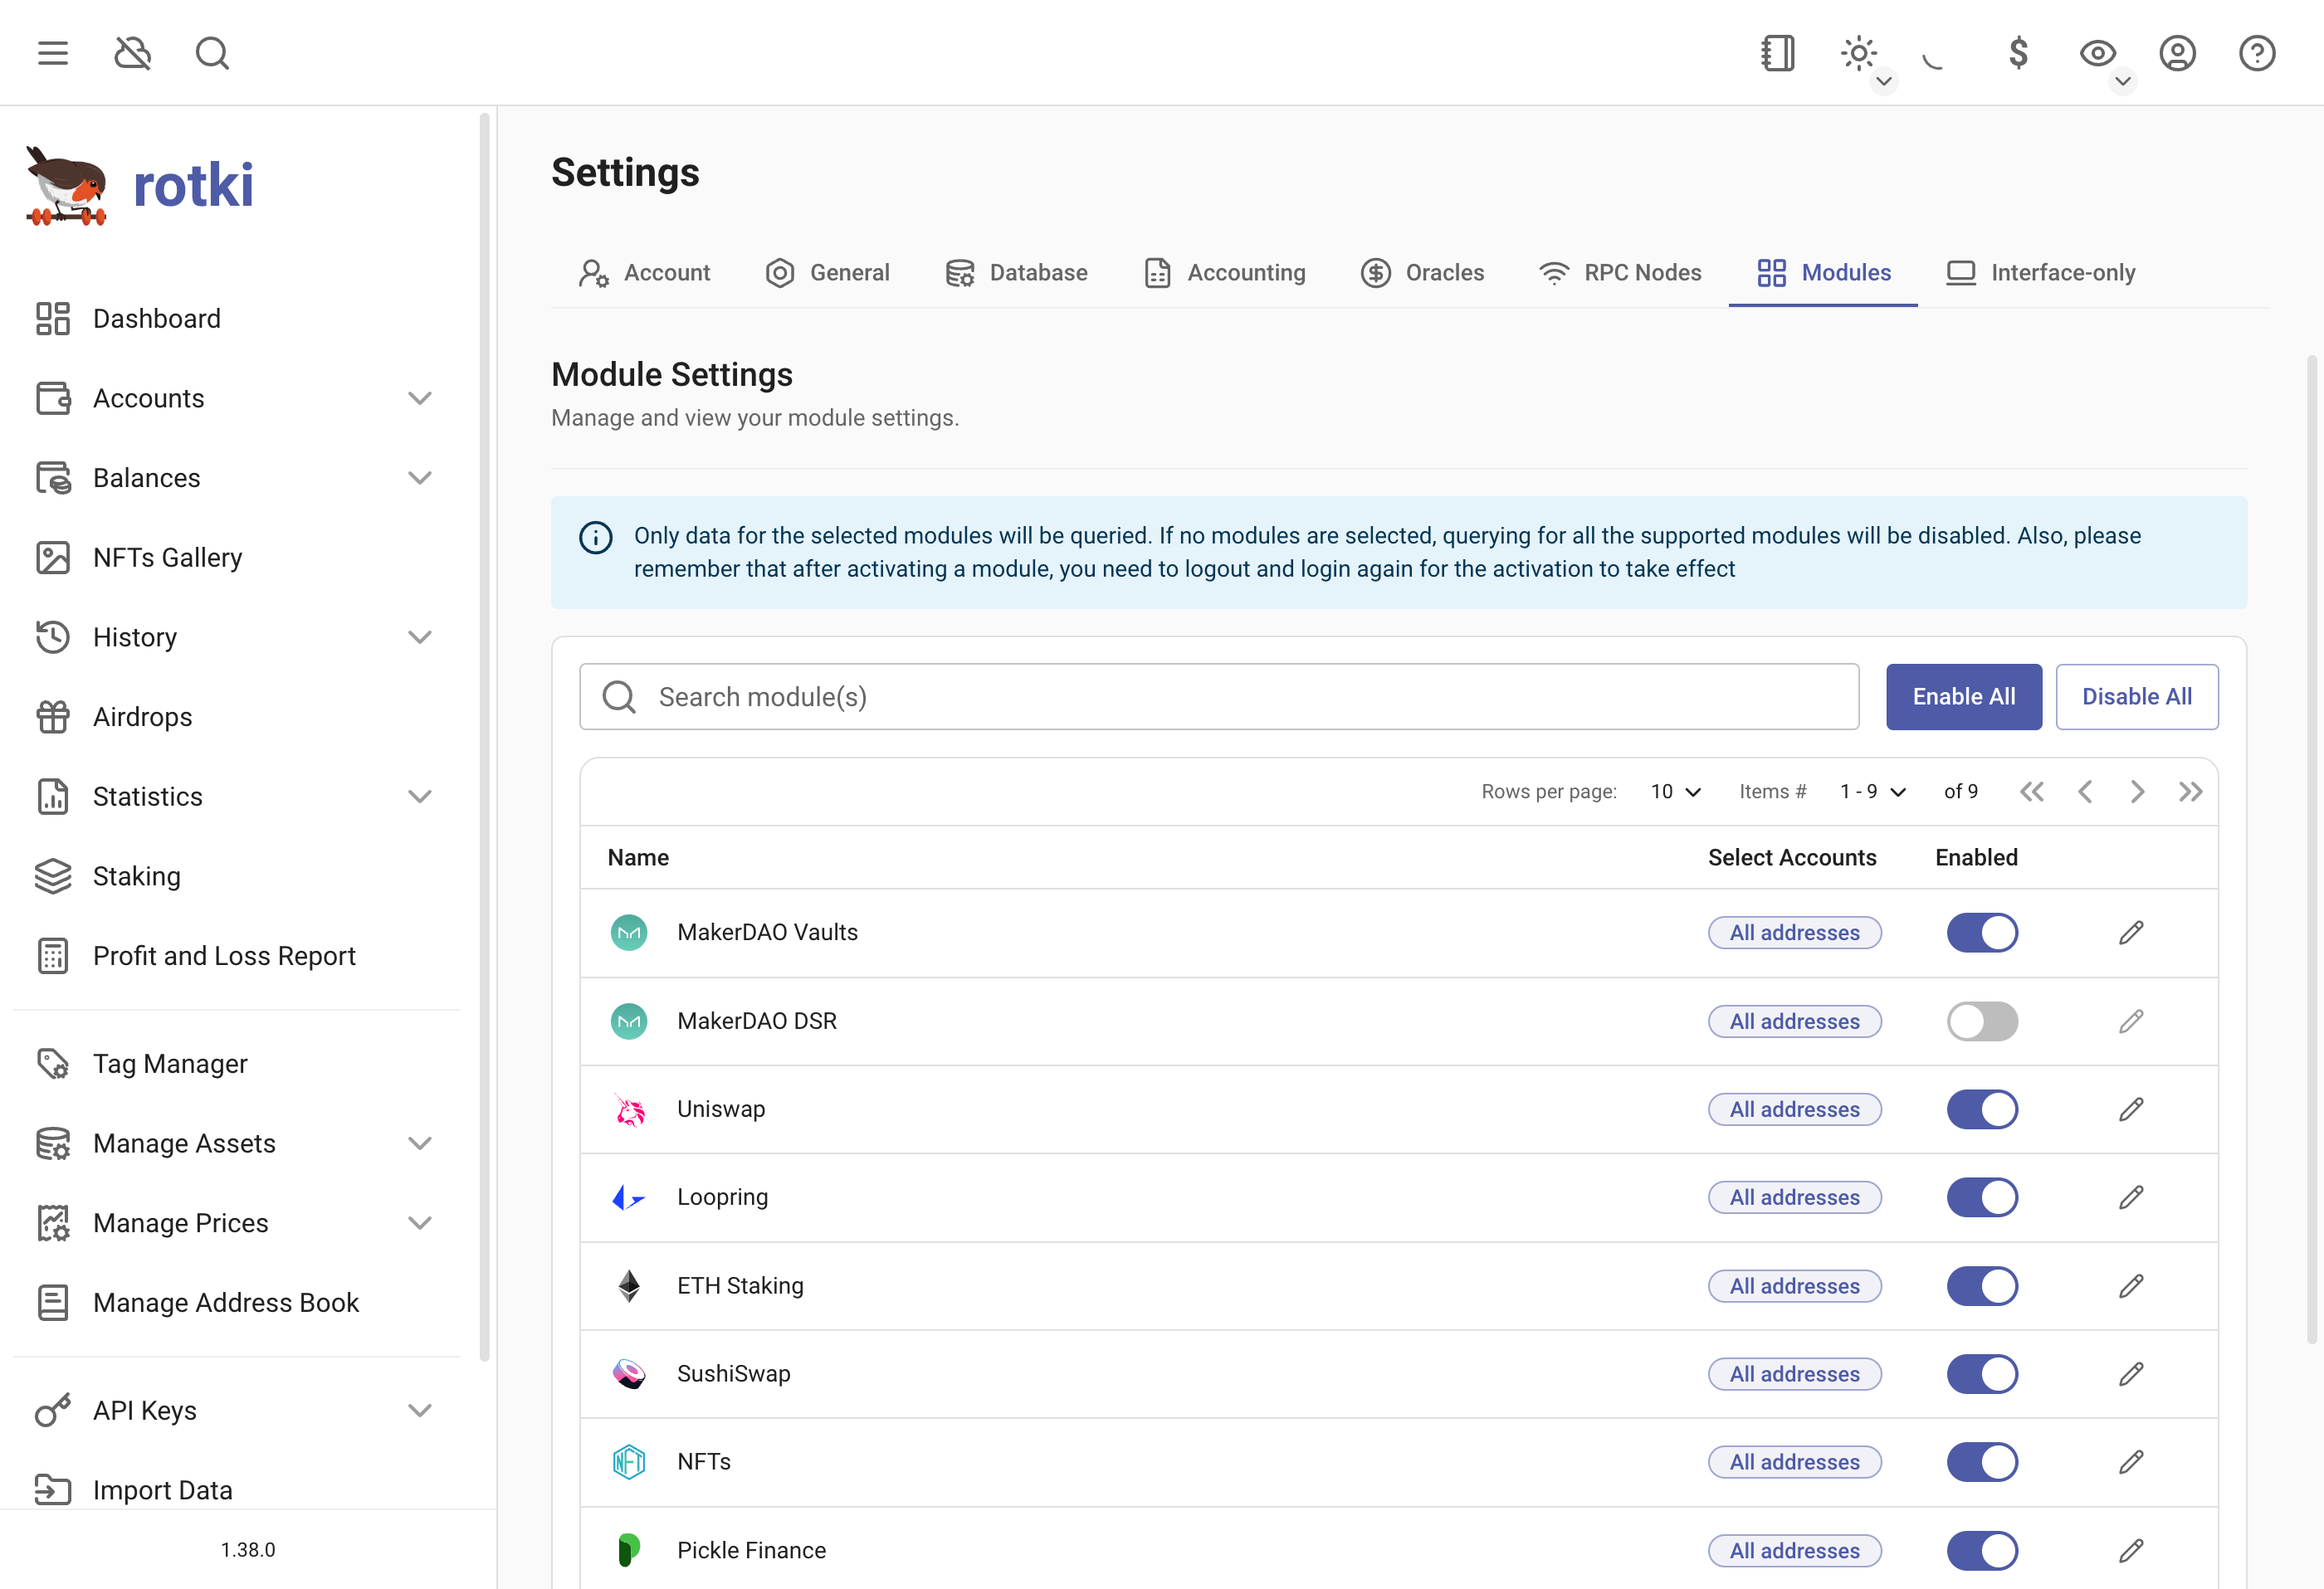Expand the History sidebar group
2324x1589 pixels.
pos(236,637)
